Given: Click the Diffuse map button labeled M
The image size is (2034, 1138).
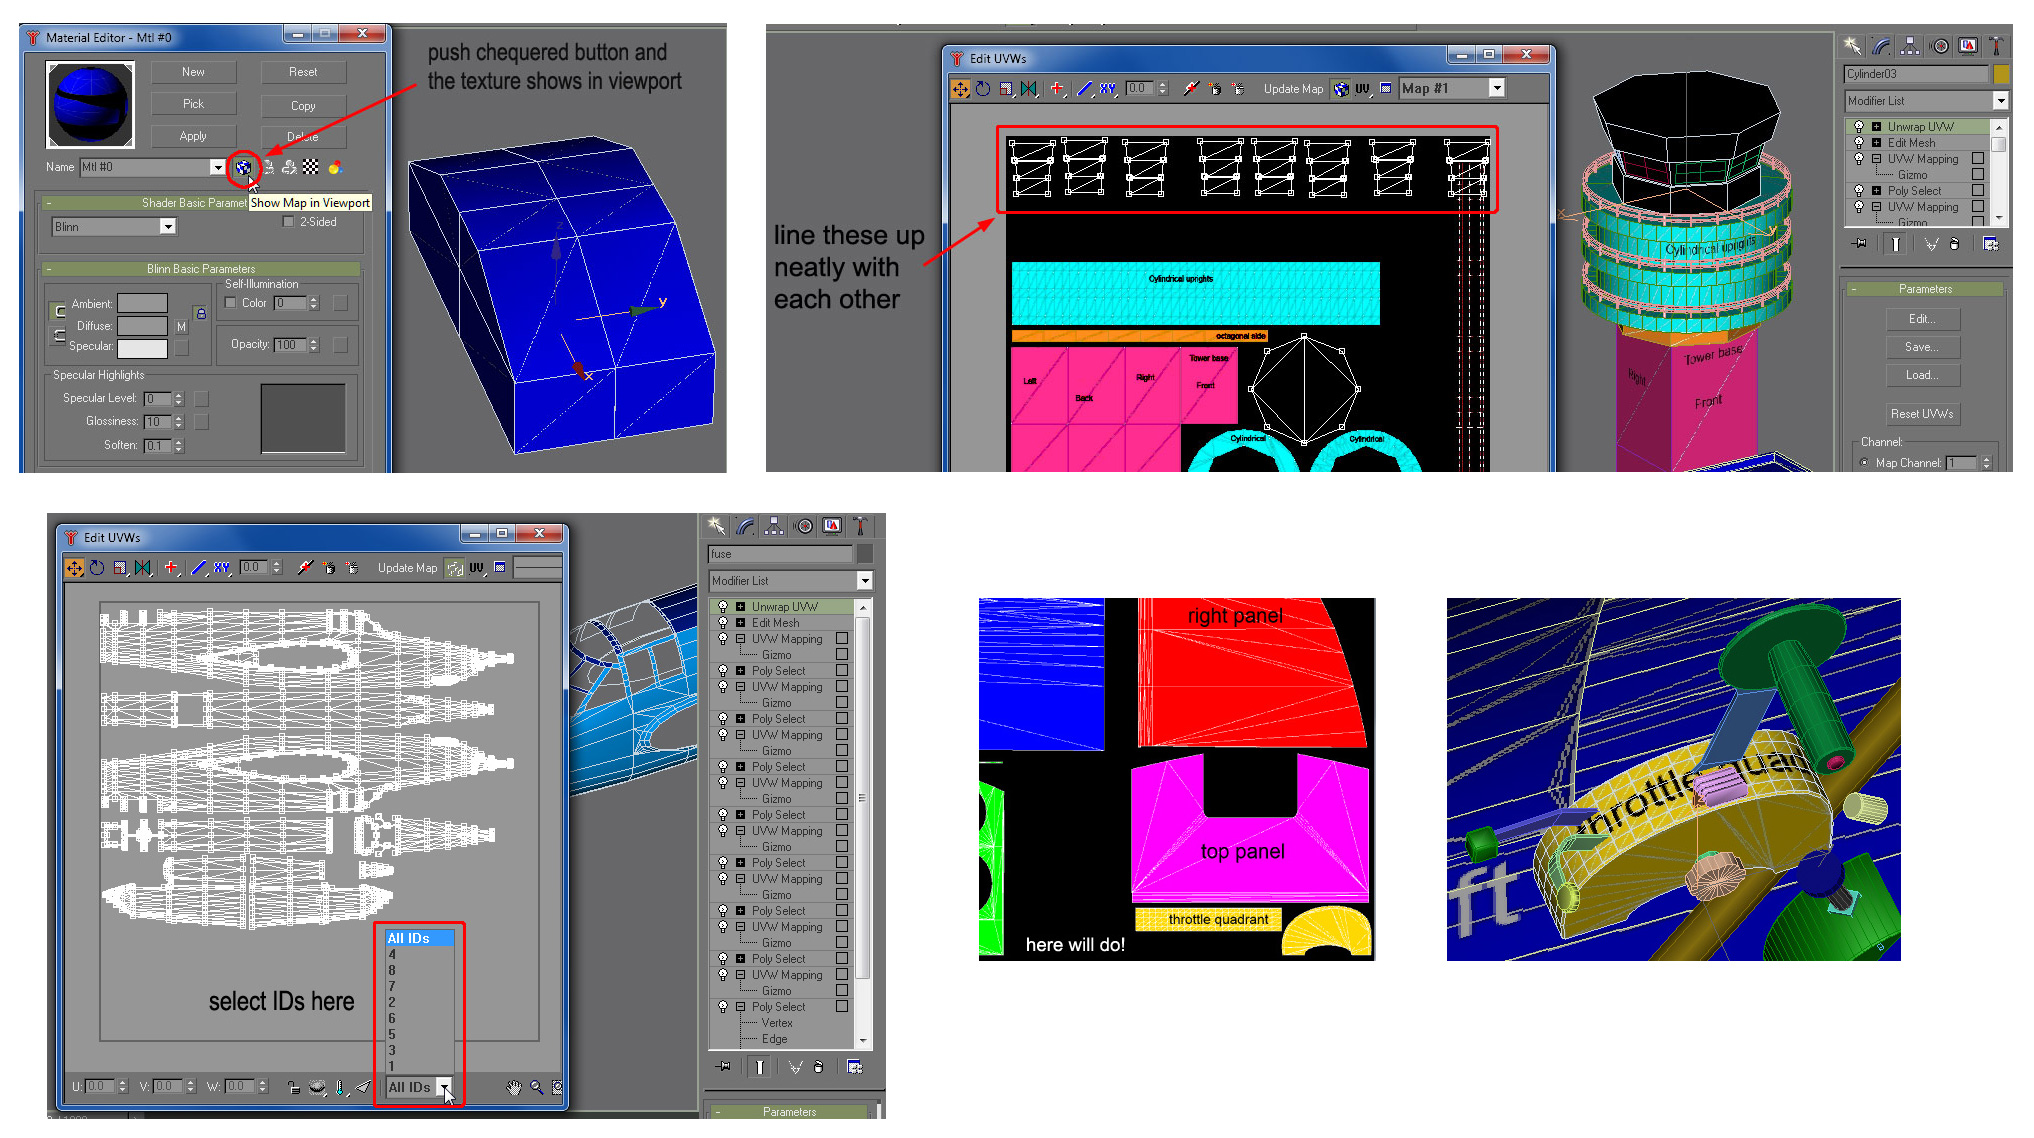Looking at the screenshot, I should pos(181,326).
